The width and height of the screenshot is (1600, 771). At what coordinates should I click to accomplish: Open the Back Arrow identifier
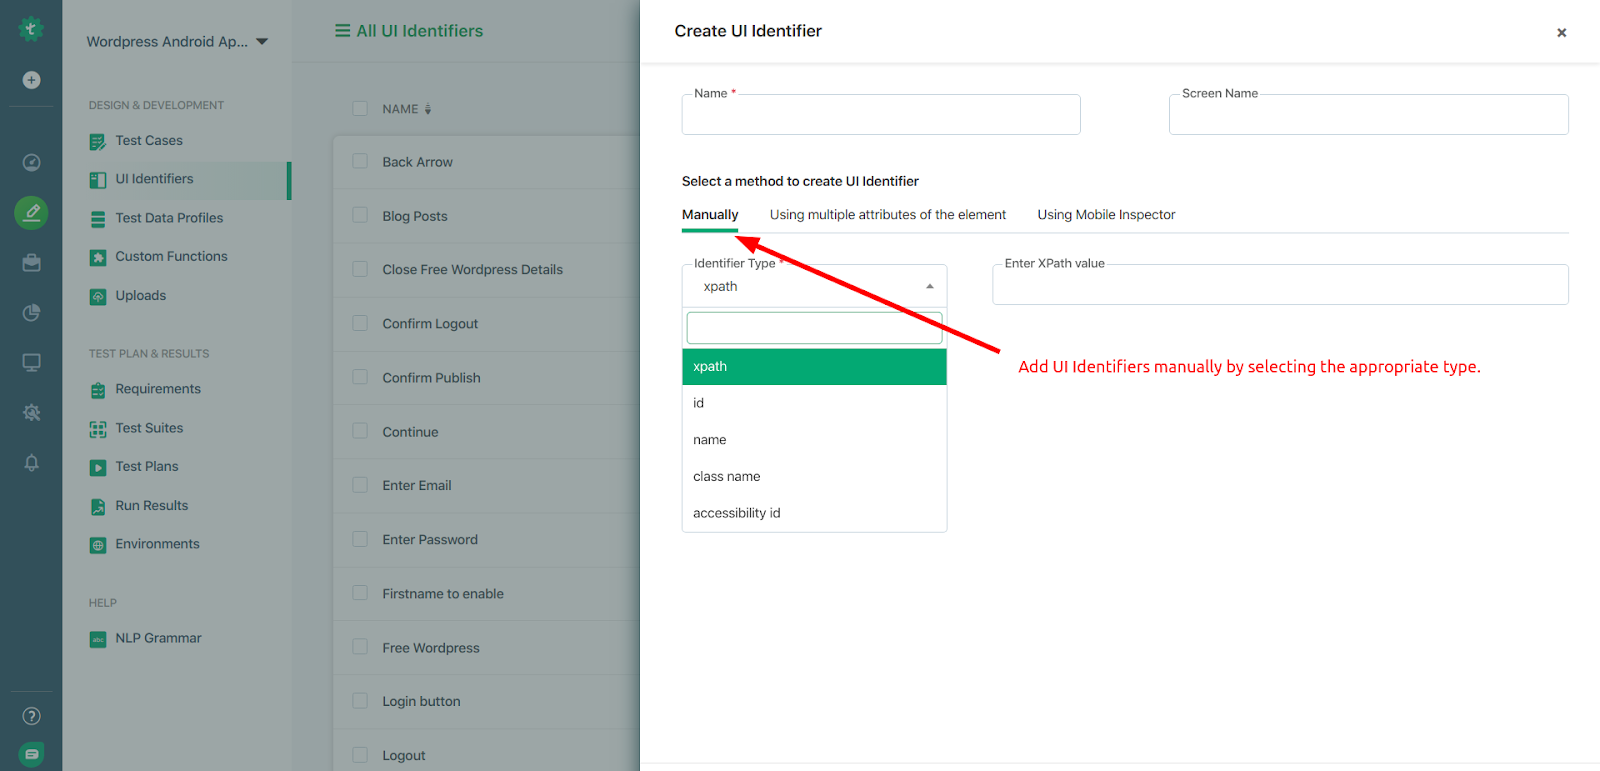pyautogui.click(x=417, y=162)
